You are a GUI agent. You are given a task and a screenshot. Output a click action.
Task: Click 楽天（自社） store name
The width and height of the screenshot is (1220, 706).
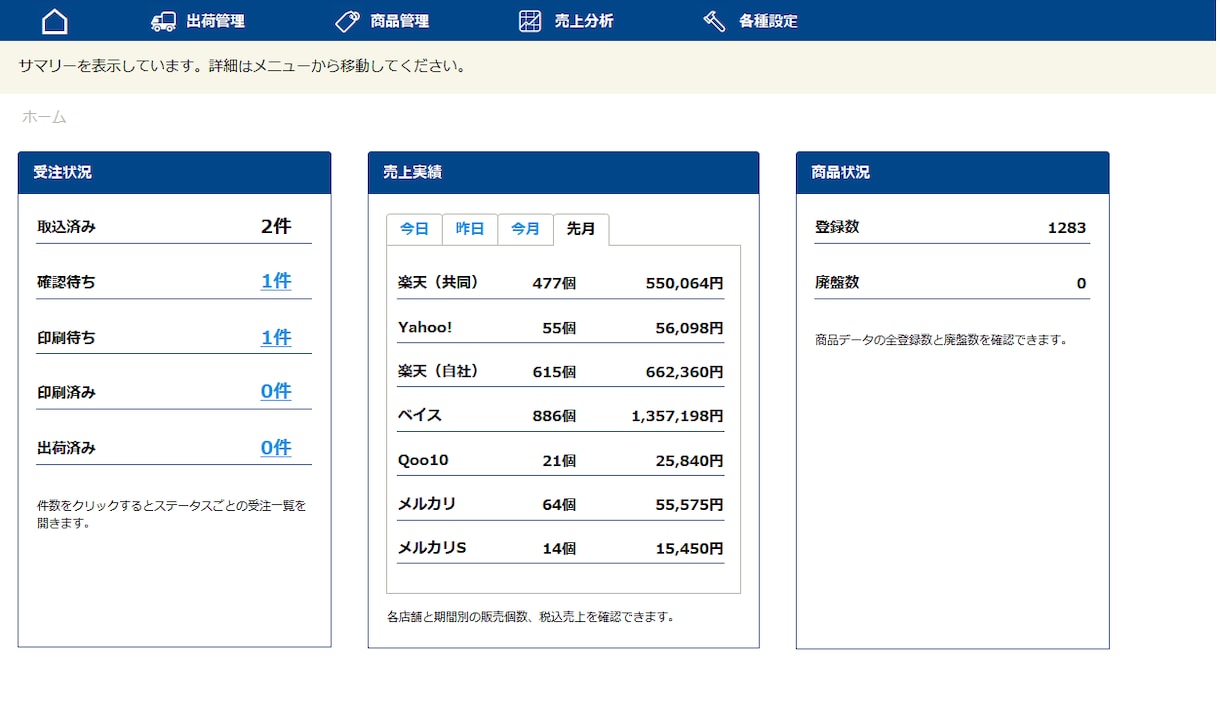tap(438, 371)
